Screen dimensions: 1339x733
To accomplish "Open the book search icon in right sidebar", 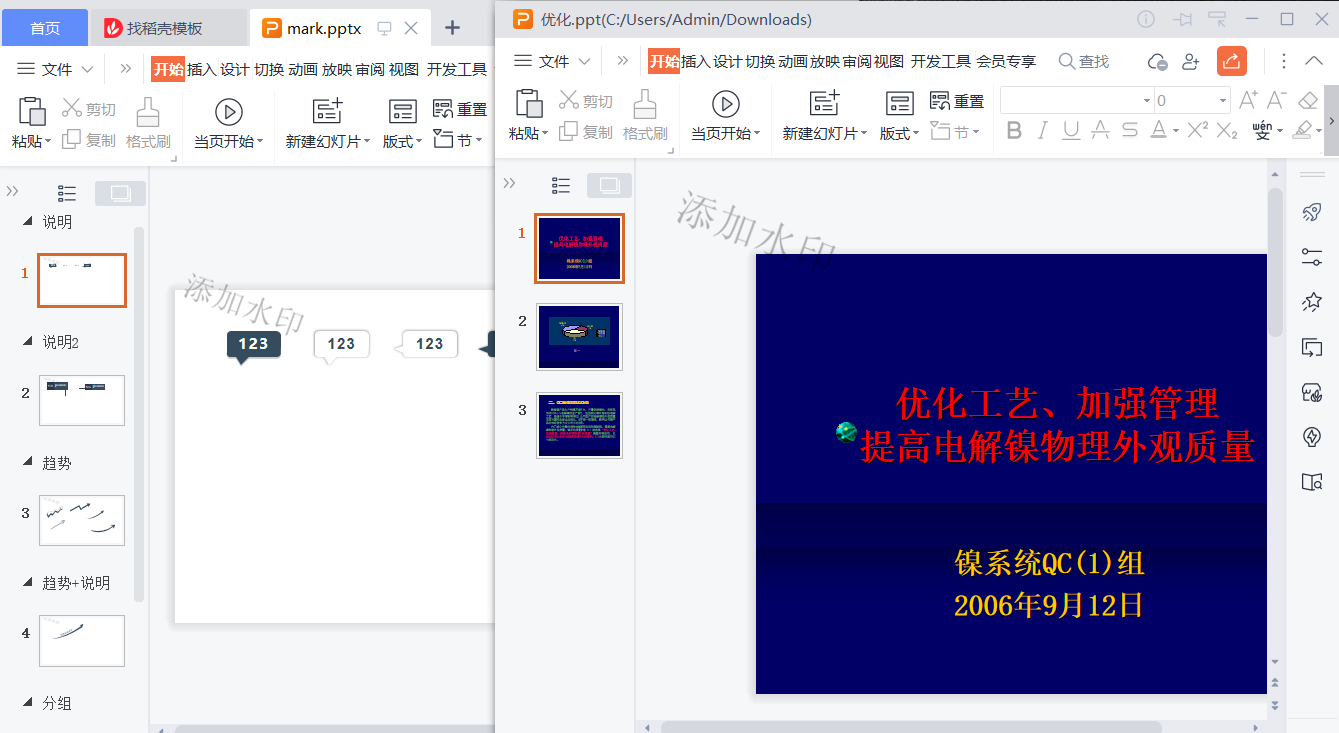I will pyautogui.click(x=1312, y=482).
